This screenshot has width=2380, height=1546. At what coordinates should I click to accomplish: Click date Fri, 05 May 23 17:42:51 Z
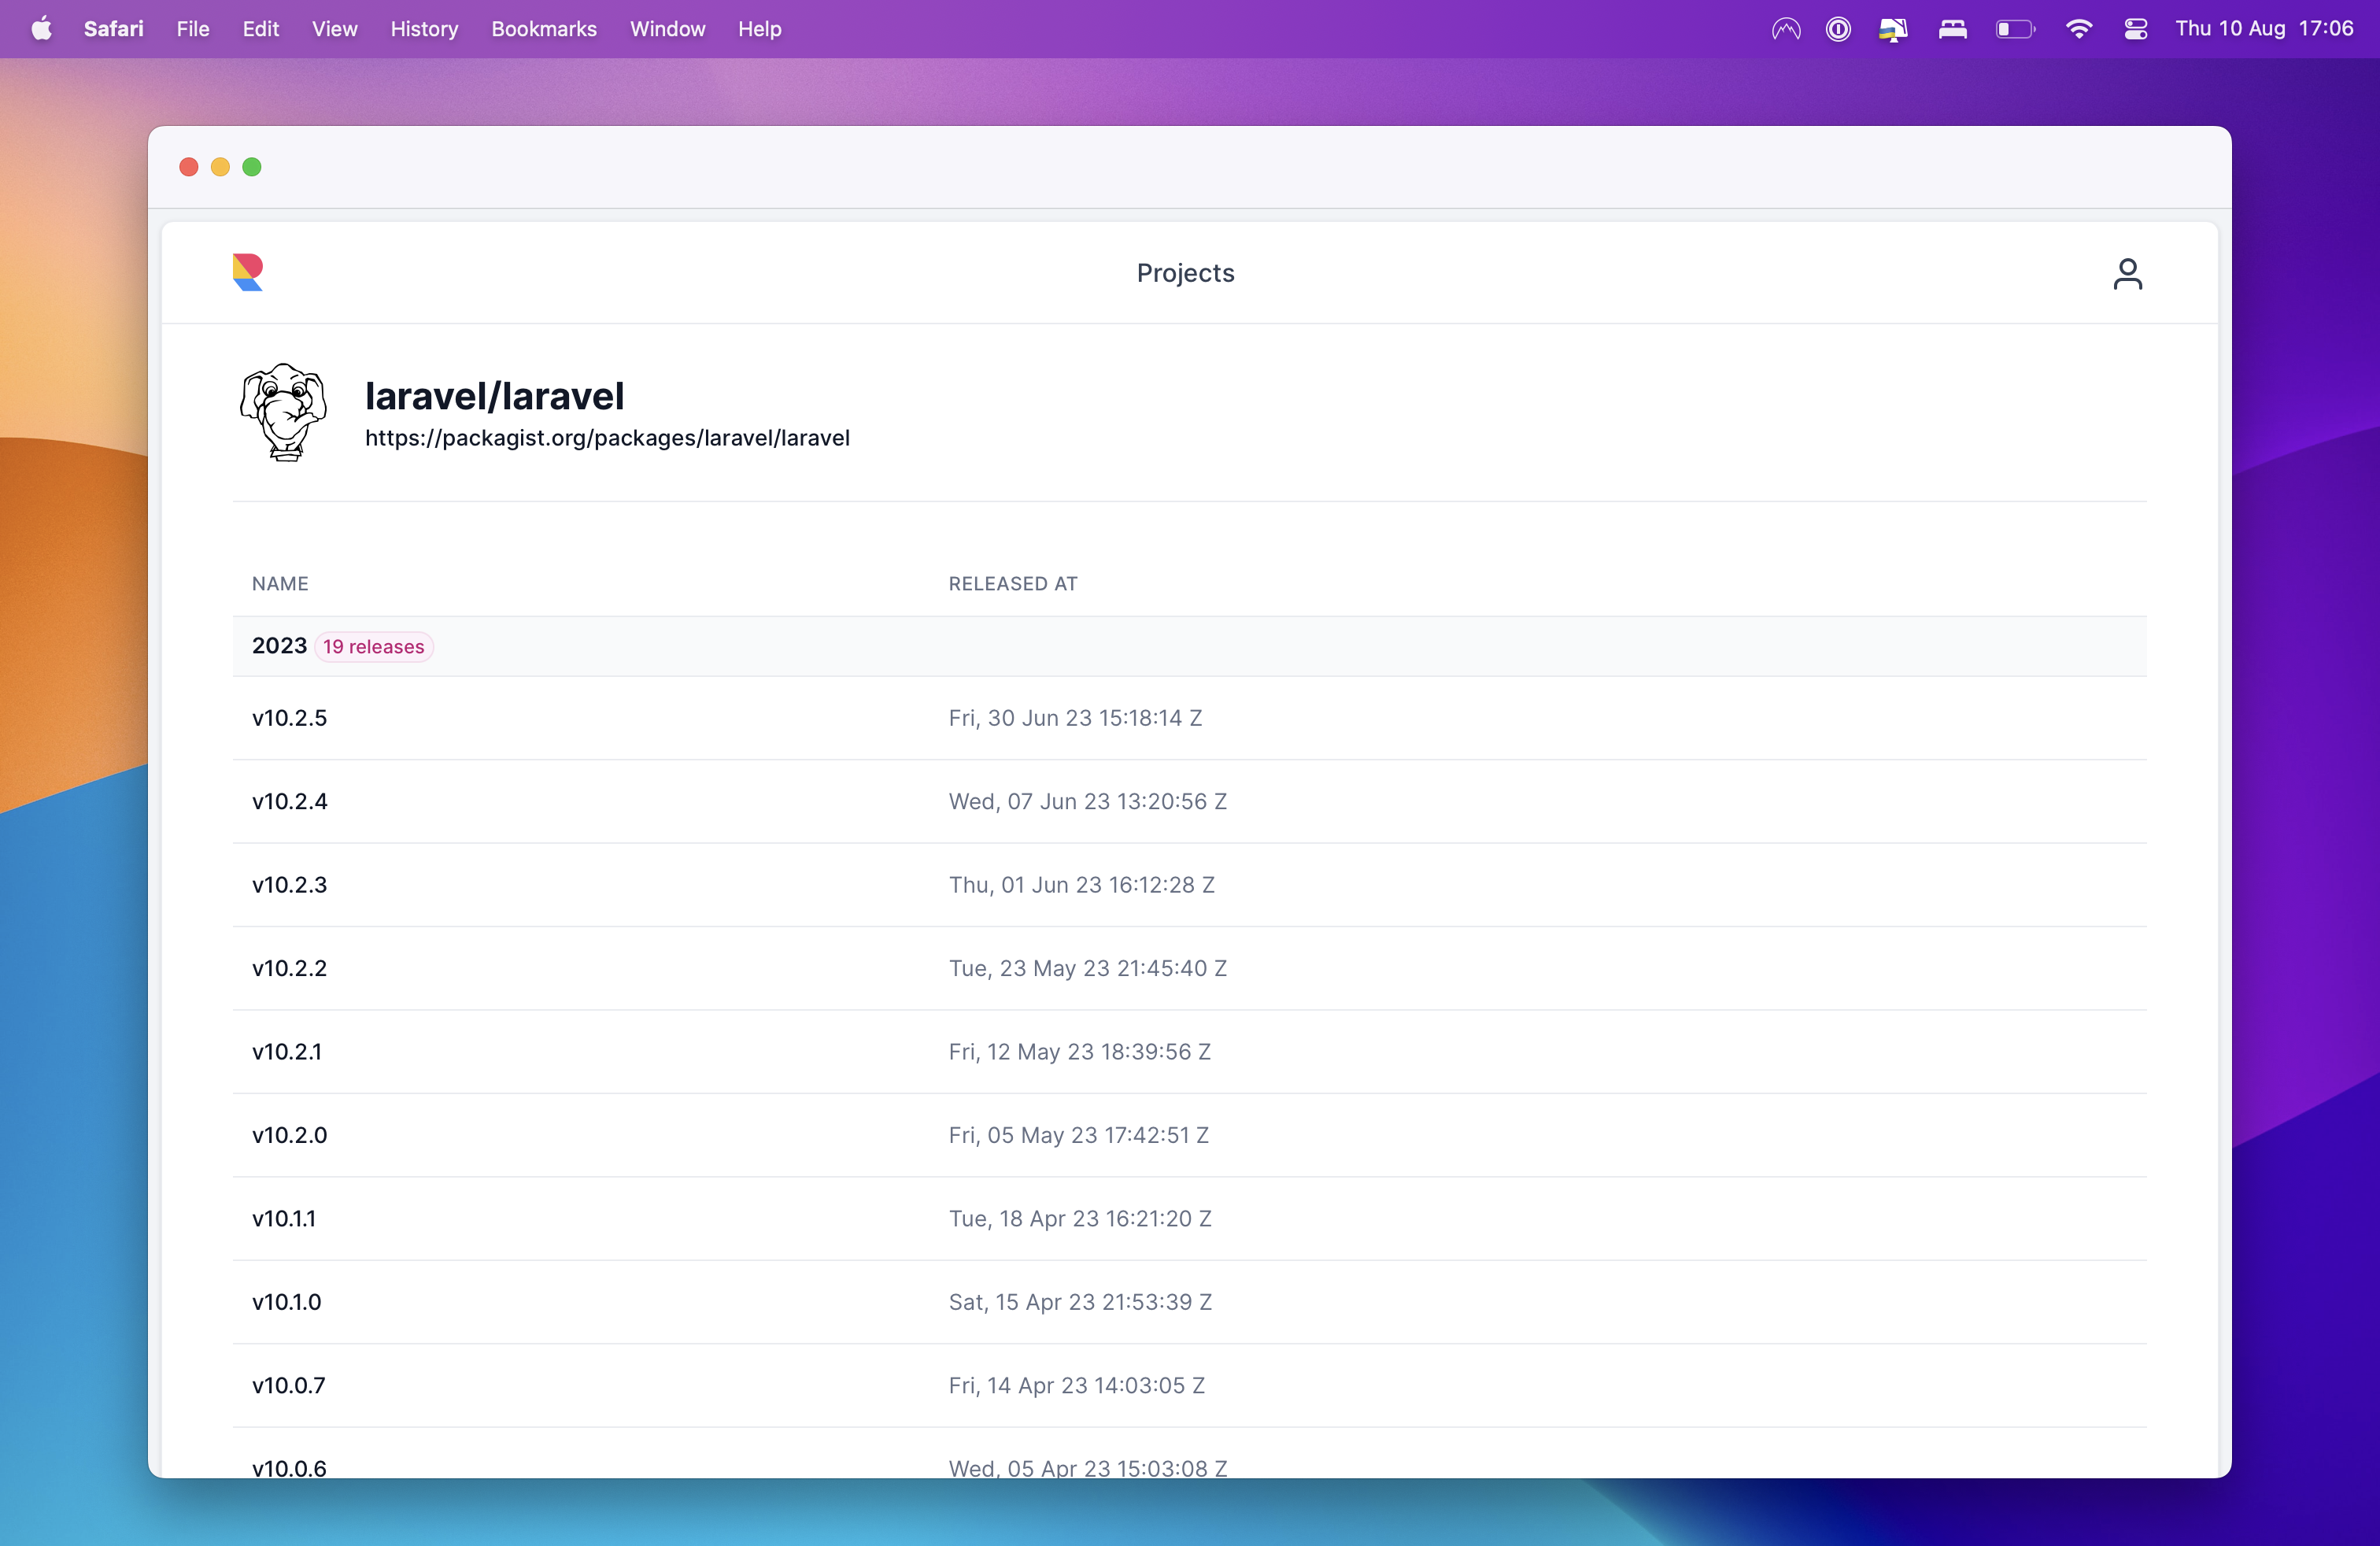tap(1078, 1135)
